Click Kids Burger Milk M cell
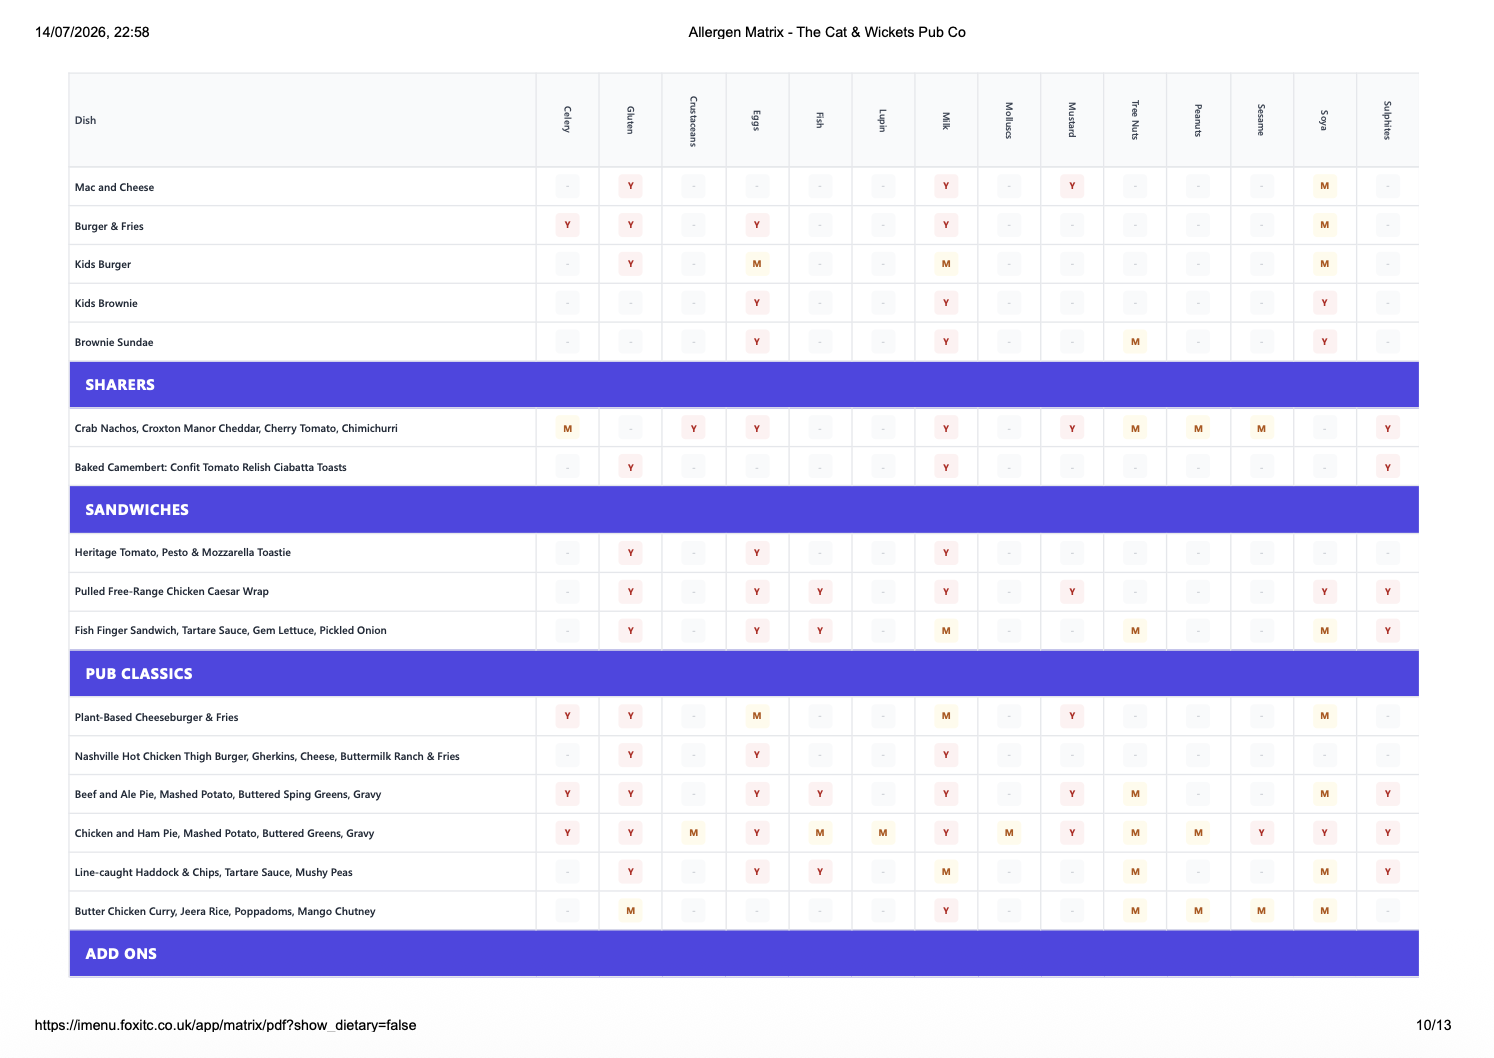The height and width of the screenshot is (1058, 1494). [945, 264]
